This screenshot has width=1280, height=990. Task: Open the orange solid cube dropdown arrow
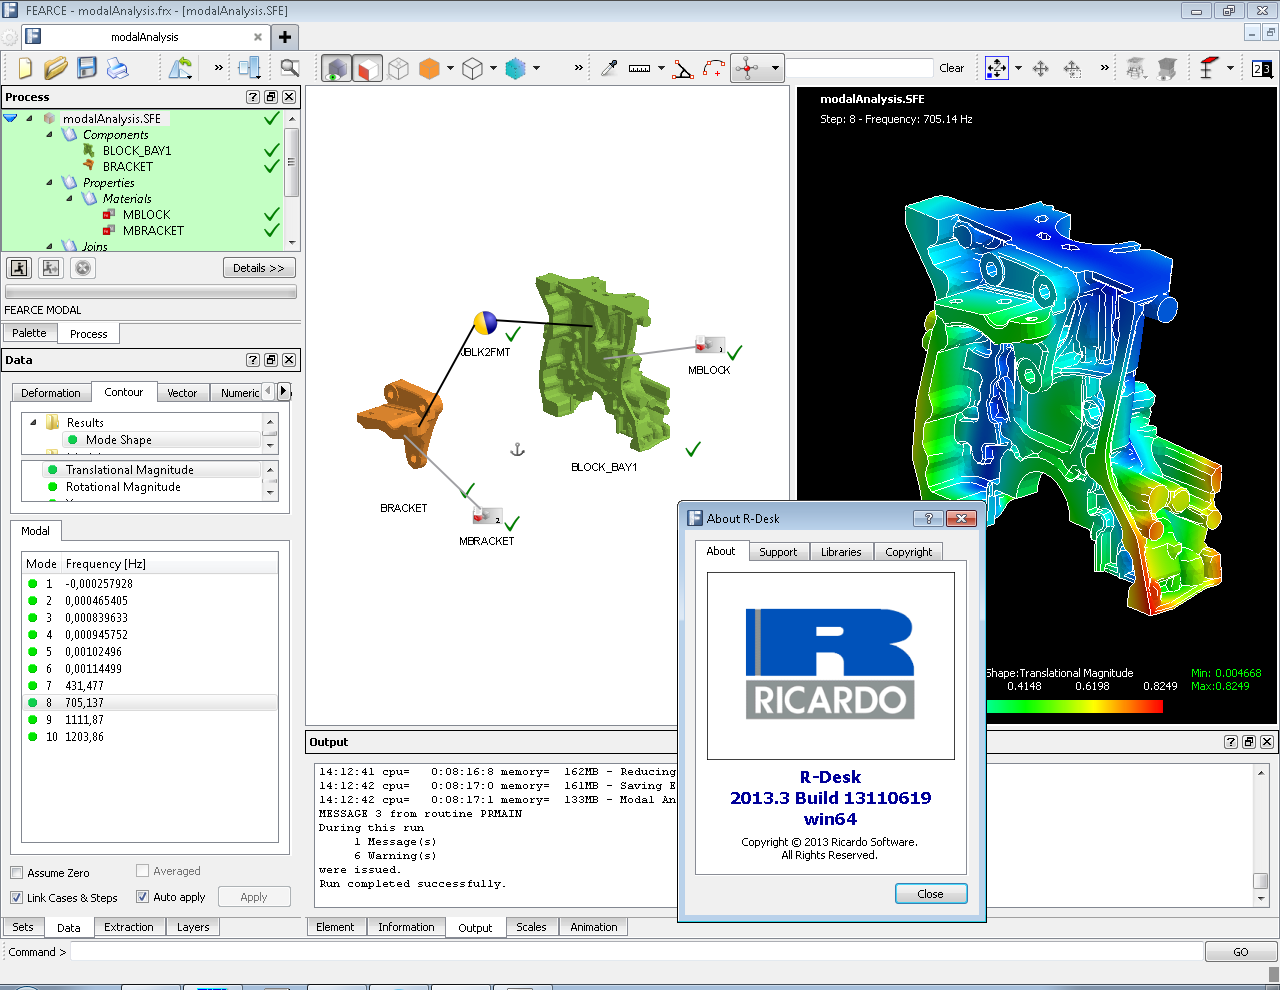[450, 69]
